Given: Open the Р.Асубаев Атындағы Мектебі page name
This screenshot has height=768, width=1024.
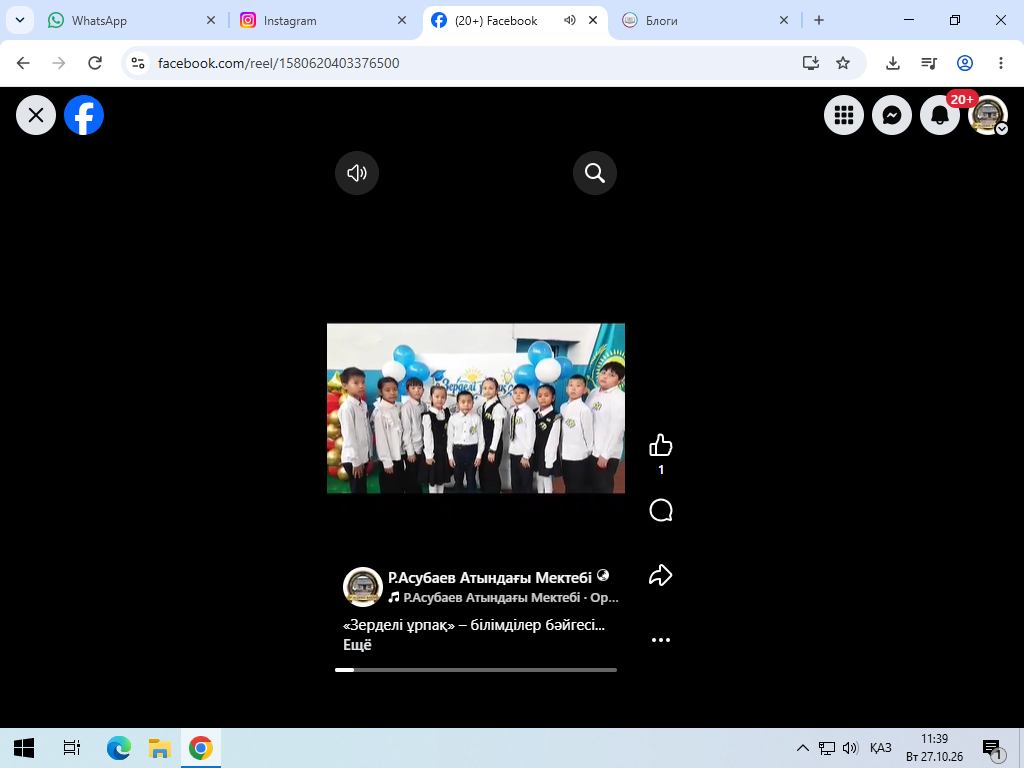Looking at the screenshot, I should pyautogui.click(x=490, y=577).
